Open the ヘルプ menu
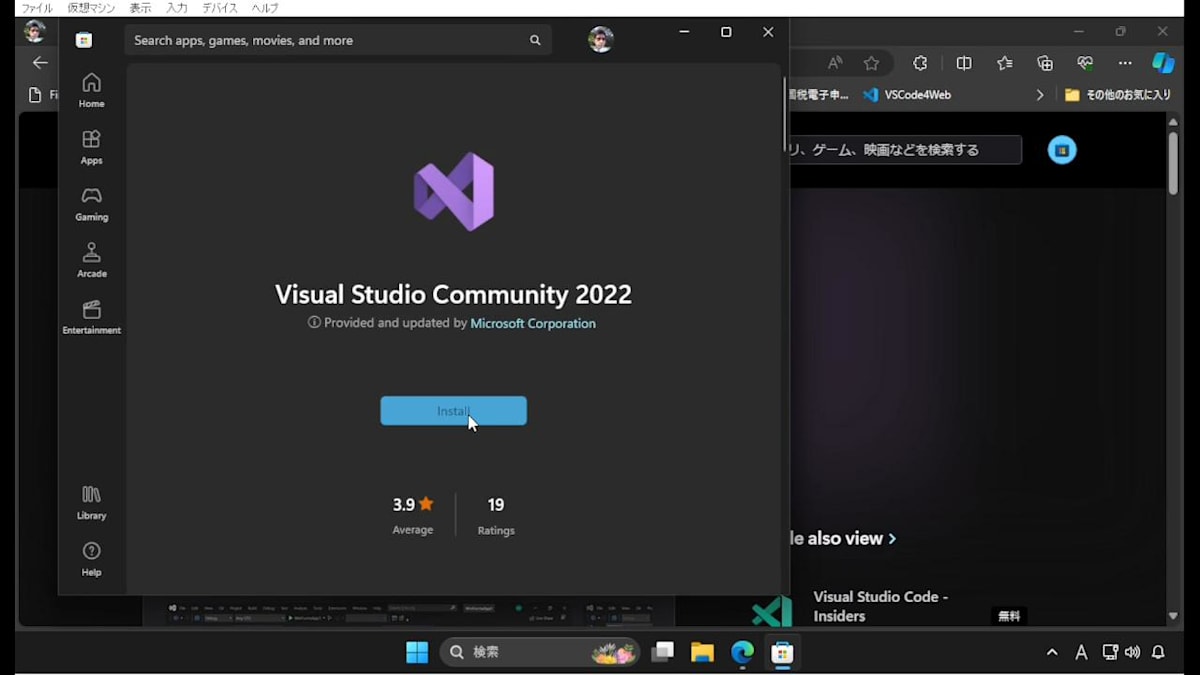The height and width of the screenshot is (675, 1200). [265, 8]
